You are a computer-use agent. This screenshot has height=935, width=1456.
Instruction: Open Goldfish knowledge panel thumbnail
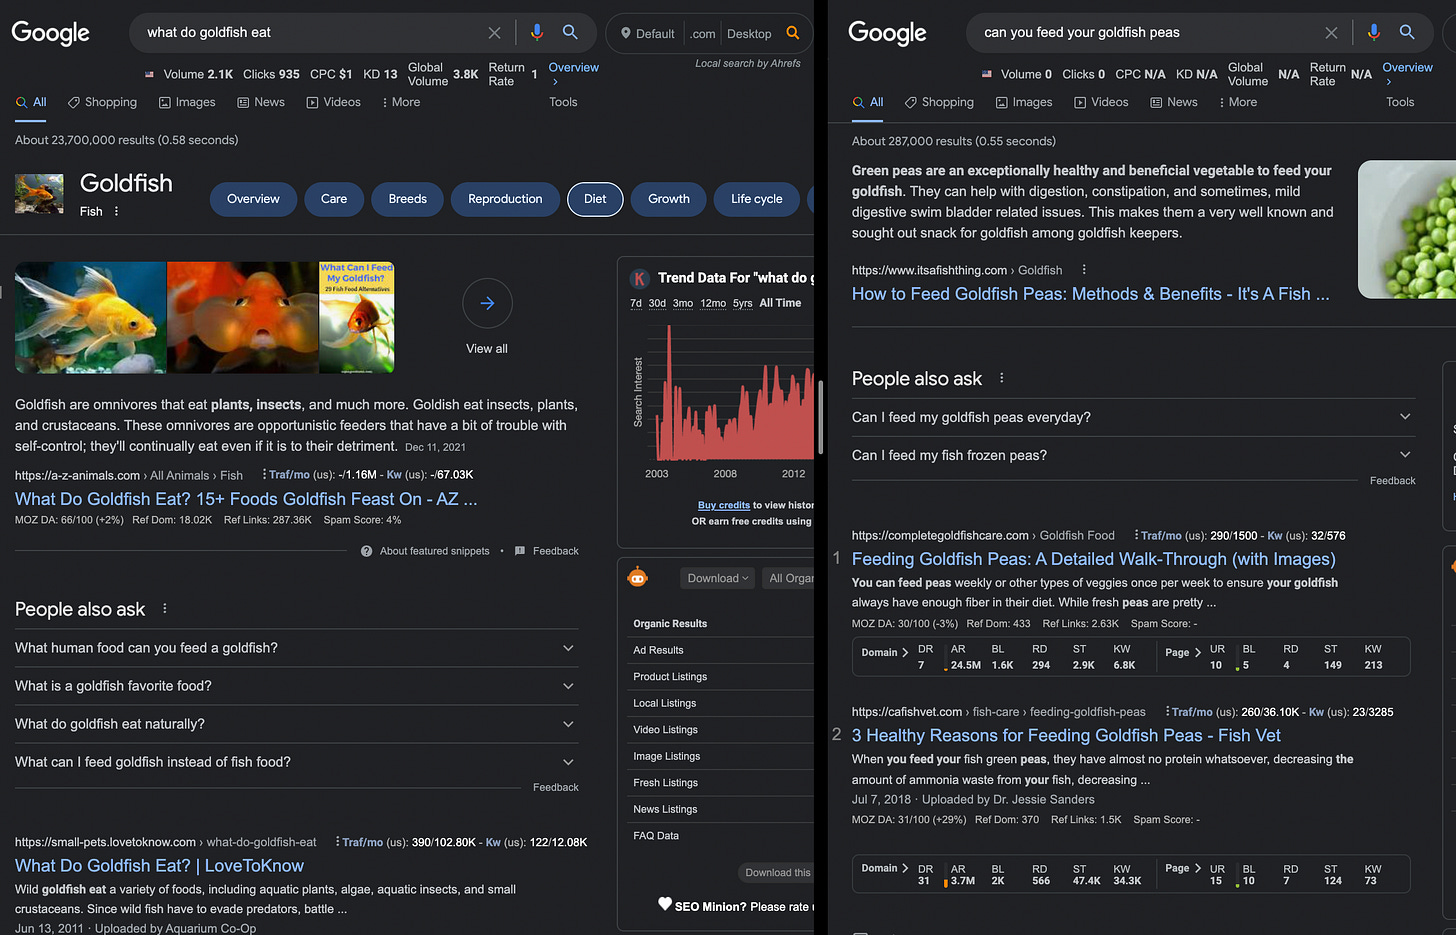(x=39, y=193)
